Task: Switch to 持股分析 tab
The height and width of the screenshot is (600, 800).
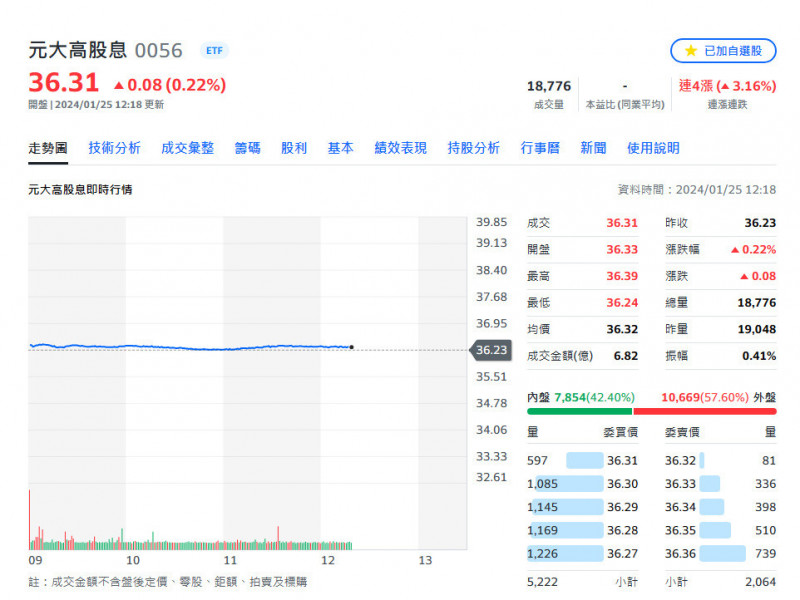Action: [473, 148]
